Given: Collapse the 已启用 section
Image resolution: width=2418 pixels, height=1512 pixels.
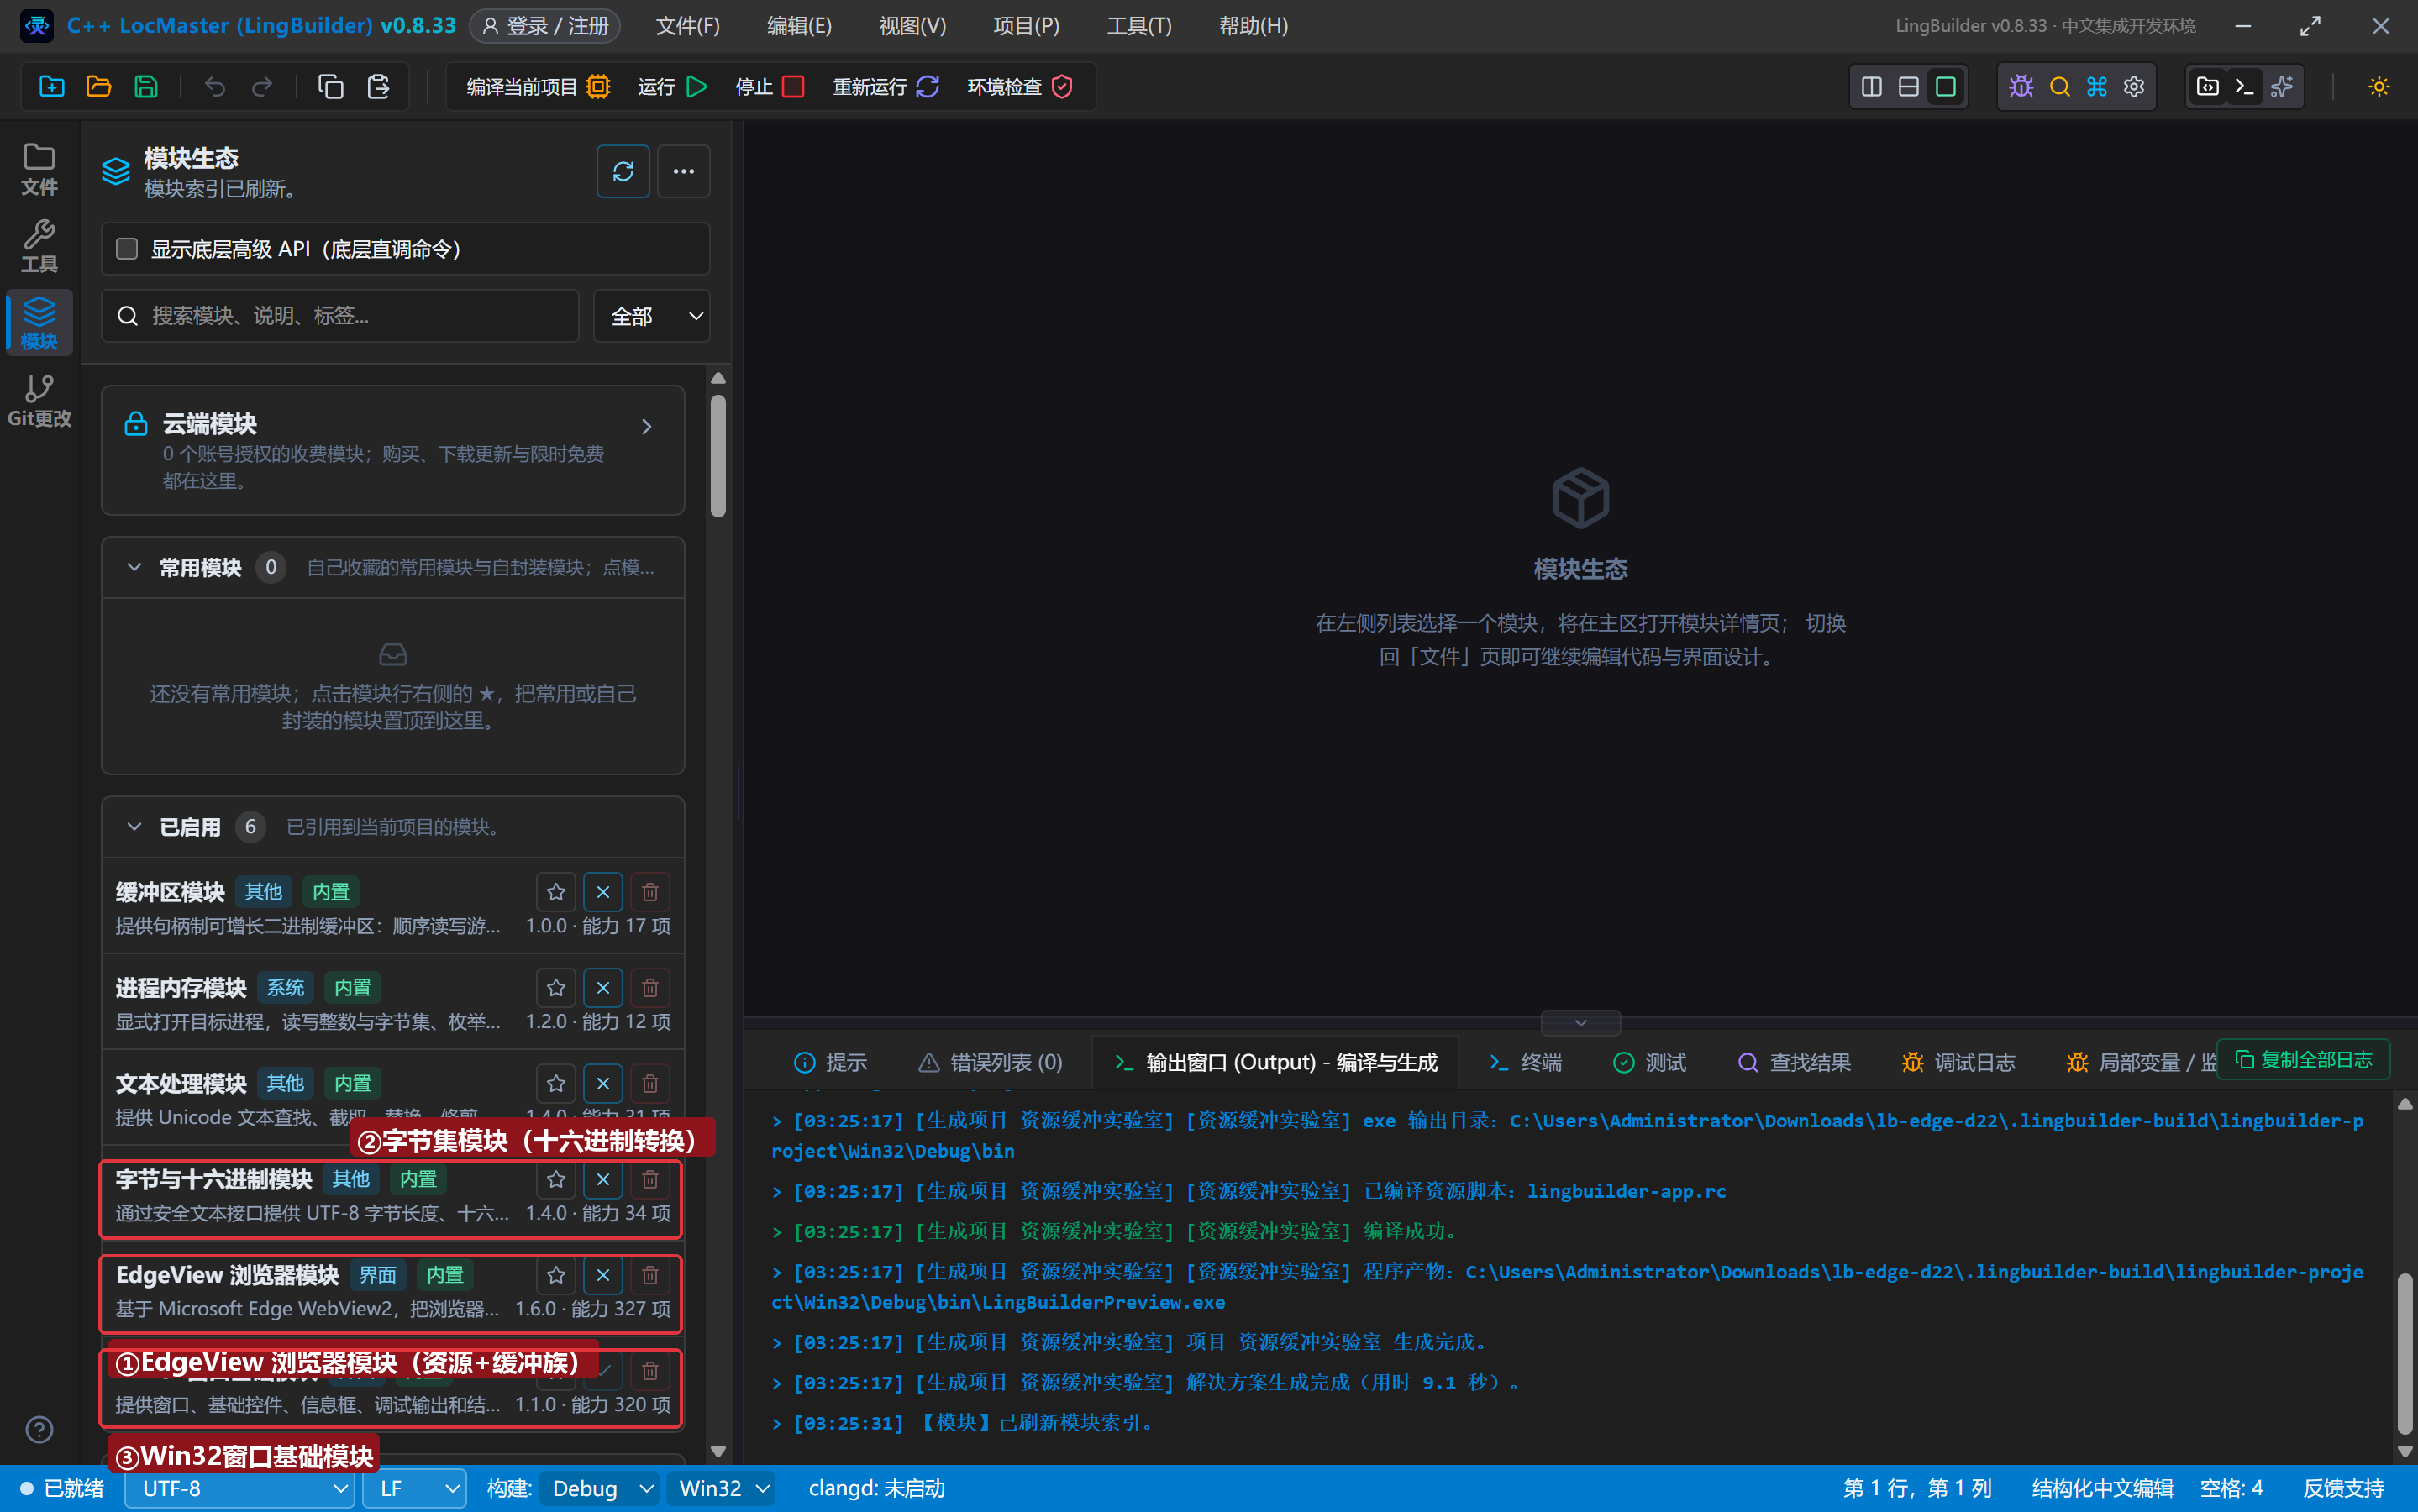Looking at the screenshot, I should point(134,827).
